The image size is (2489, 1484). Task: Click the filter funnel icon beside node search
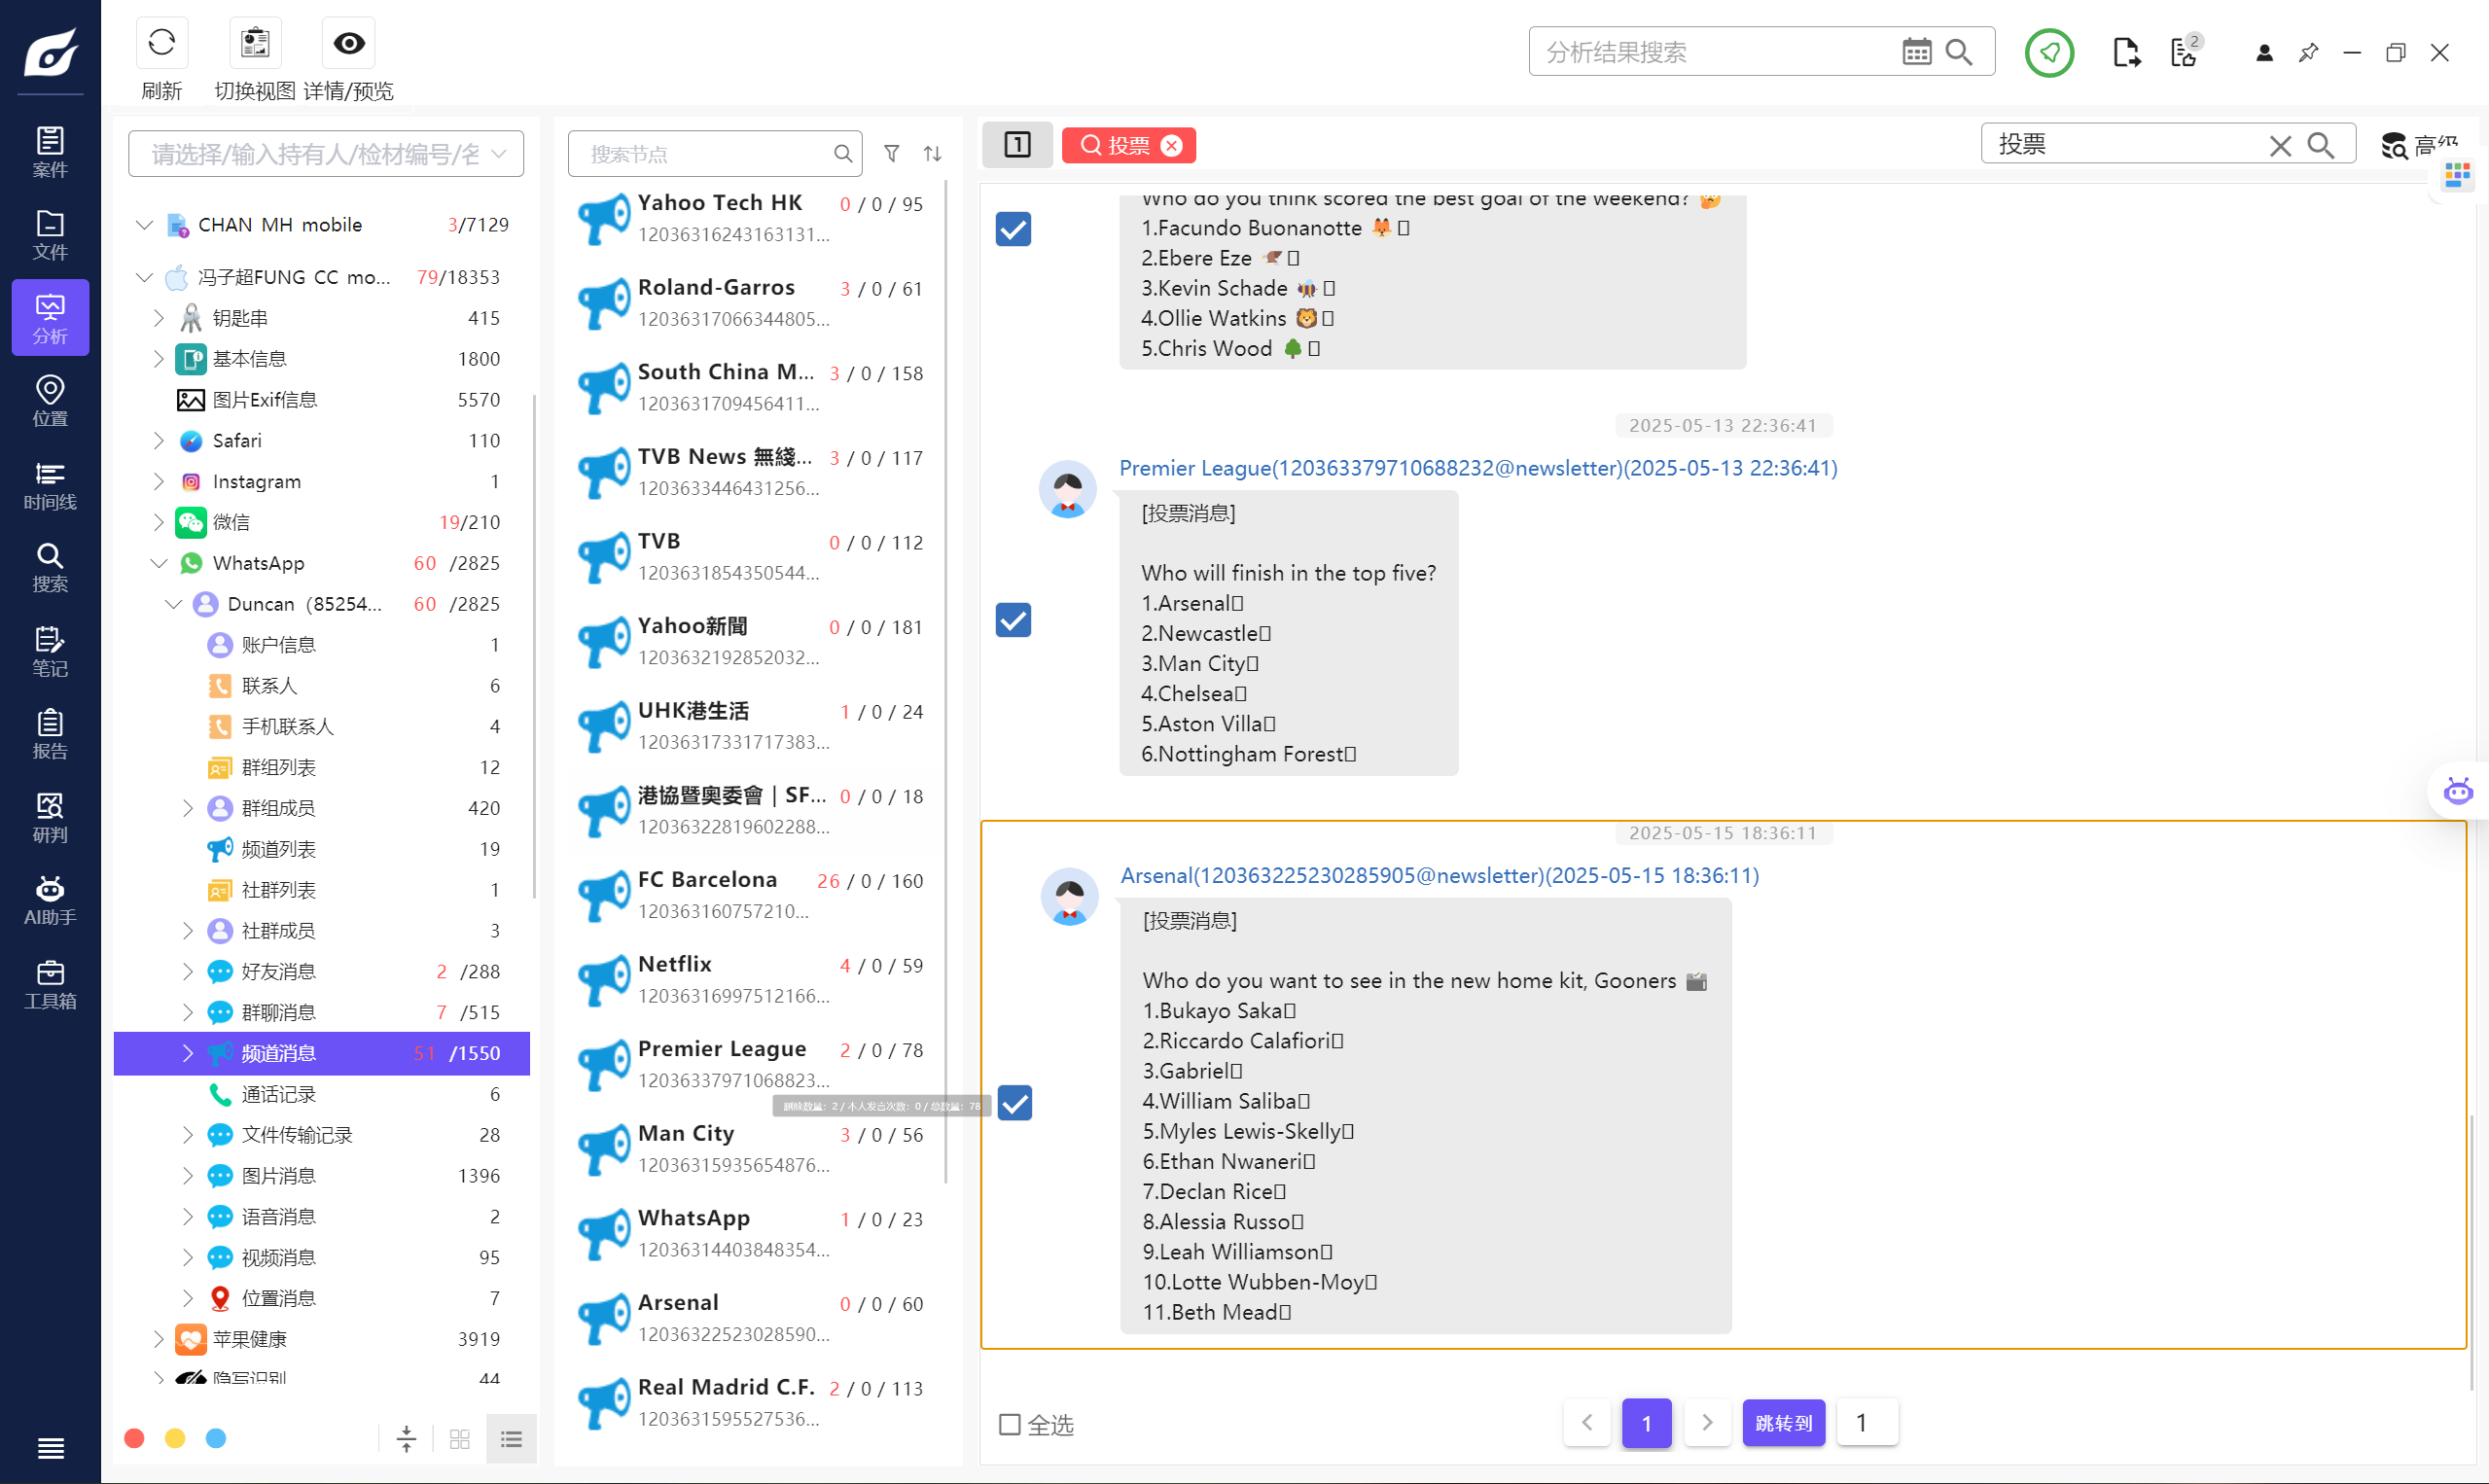click(x=891, y=153)
